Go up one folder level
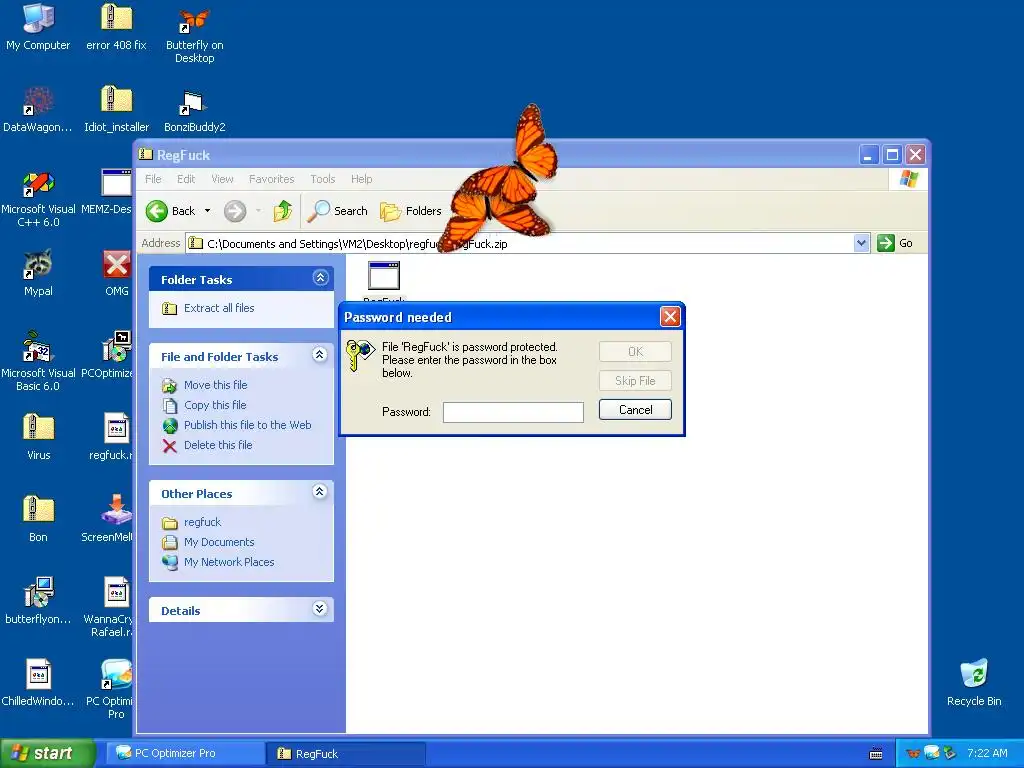1024x768 pixels. [x=283, y=211]
